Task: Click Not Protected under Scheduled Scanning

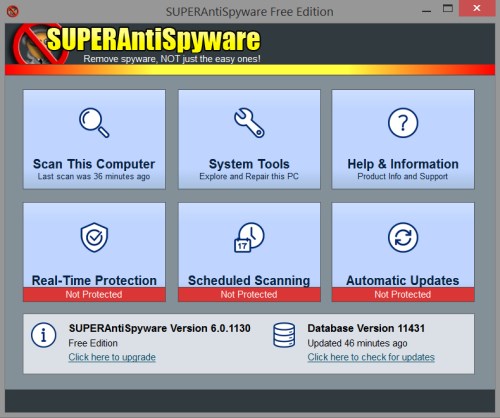Action: pos(249,294)
